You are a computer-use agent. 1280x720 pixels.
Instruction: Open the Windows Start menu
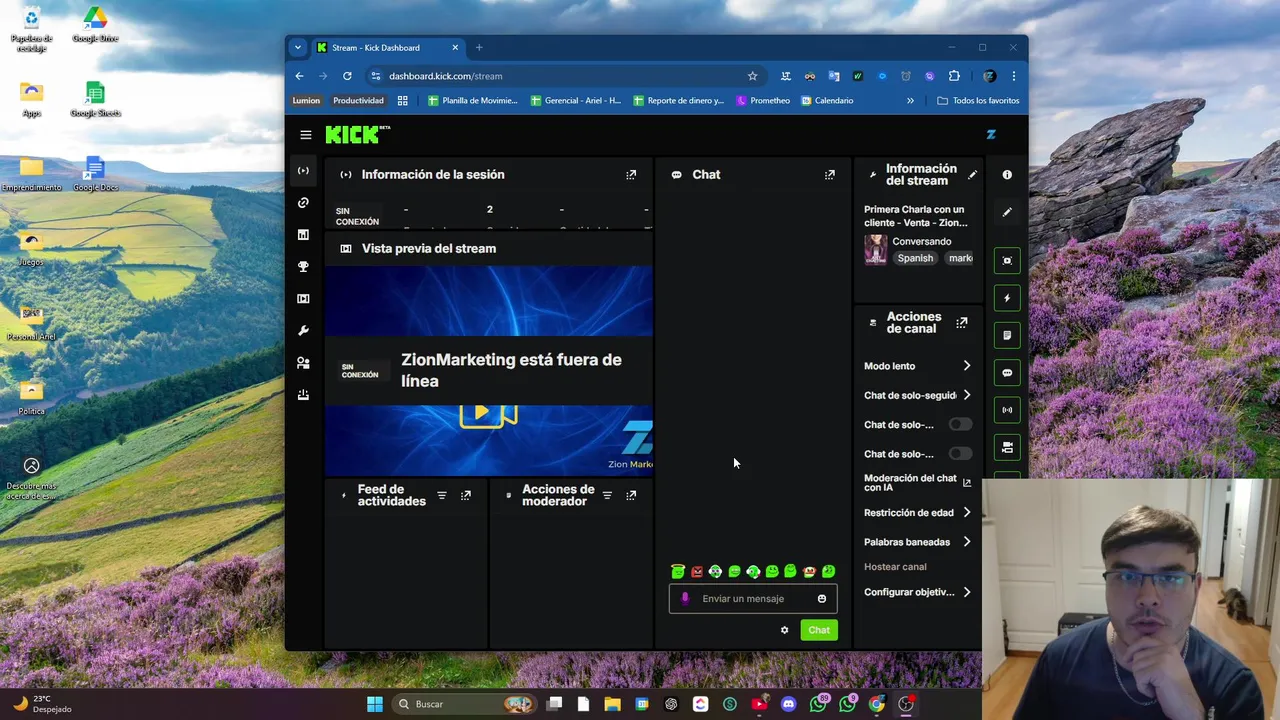coord(375,704)
